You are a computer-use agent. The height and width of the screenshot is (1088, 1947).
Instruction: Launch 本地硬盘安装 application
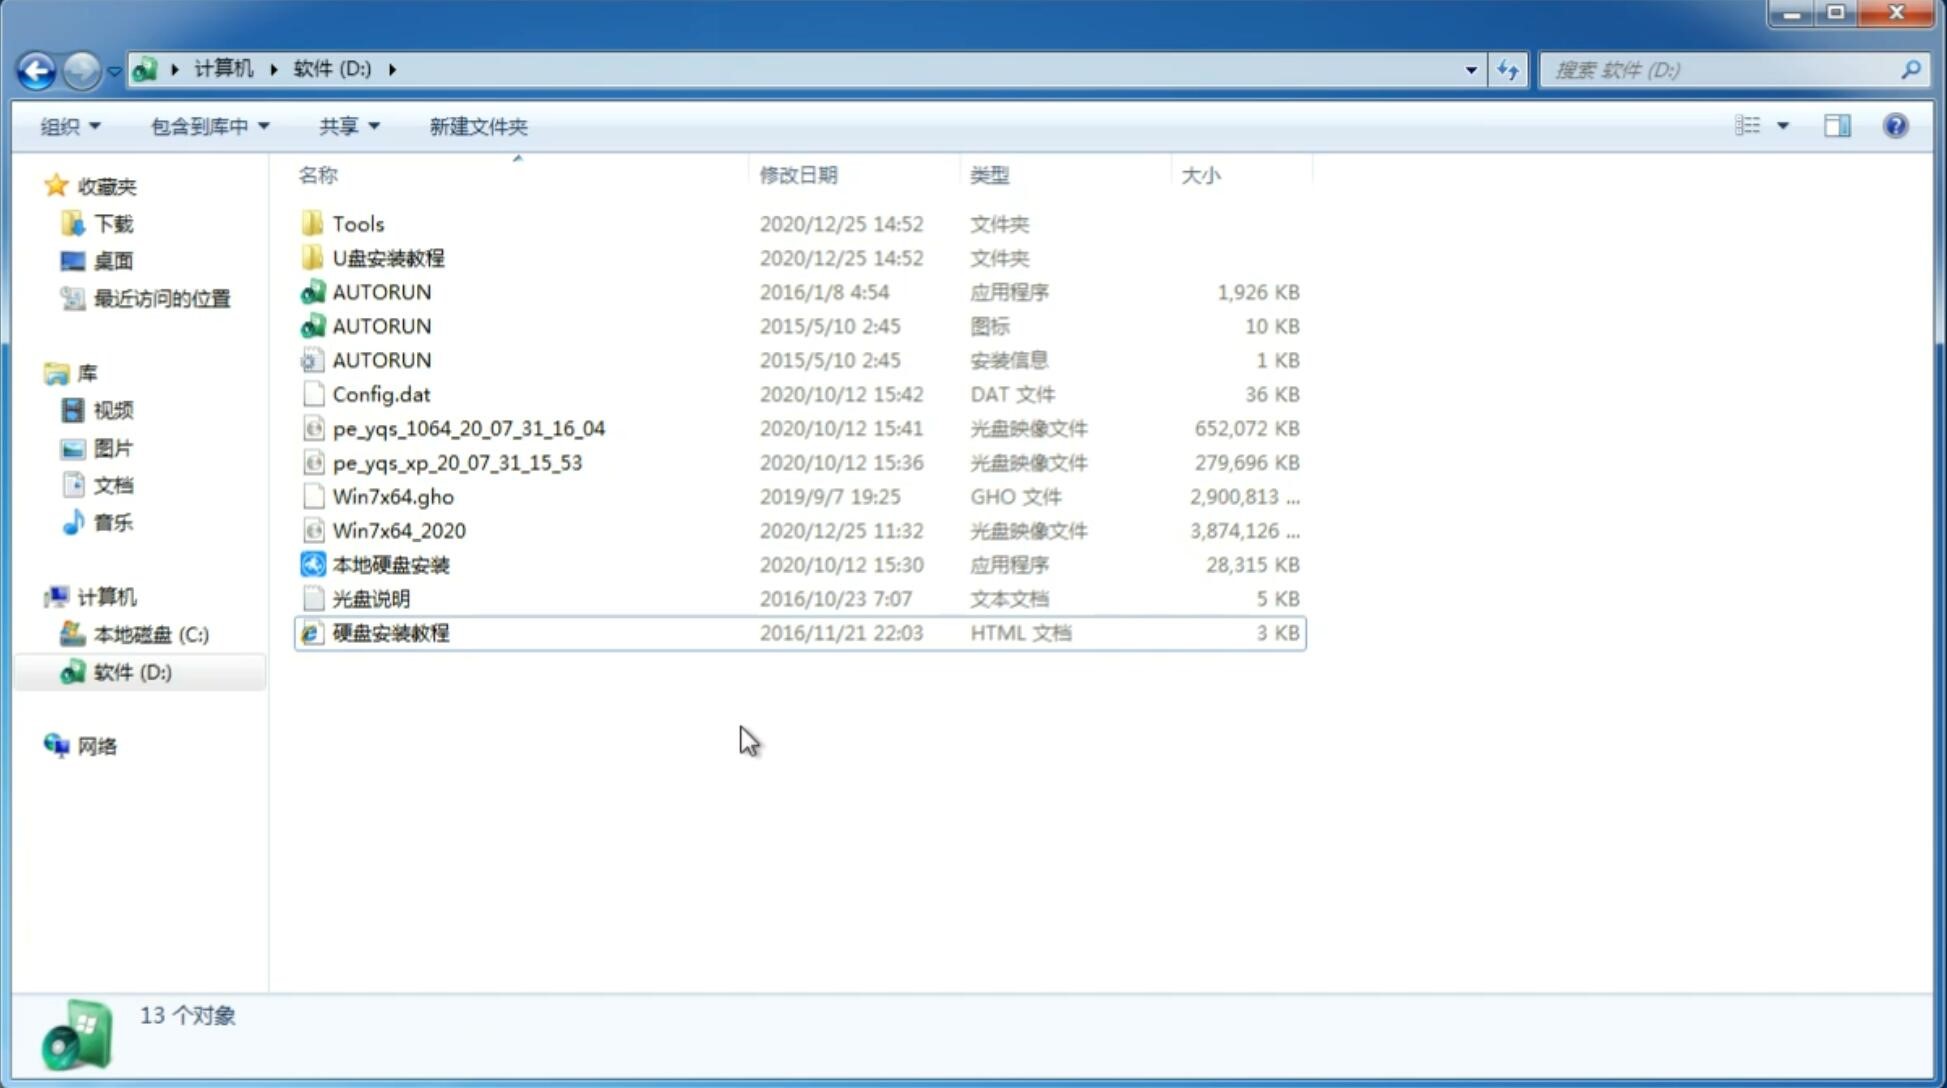[x=390, y=564]
